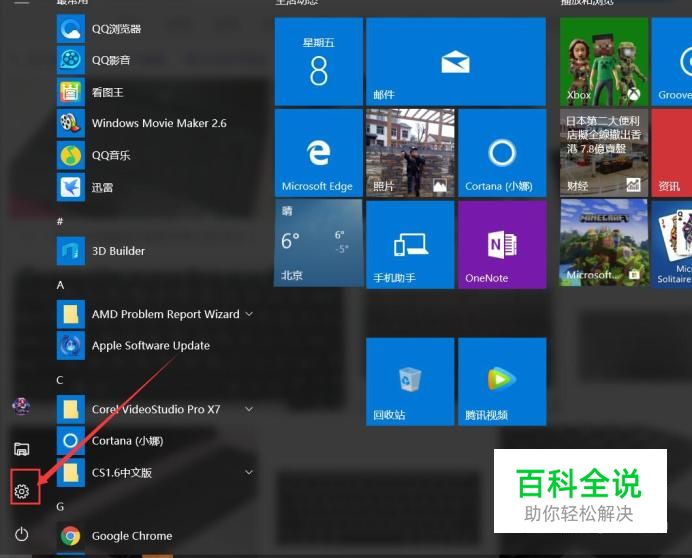Select 3D Builder label text
Screen dimensions: 692x558
pyautogui.click(x=118, y=251)
